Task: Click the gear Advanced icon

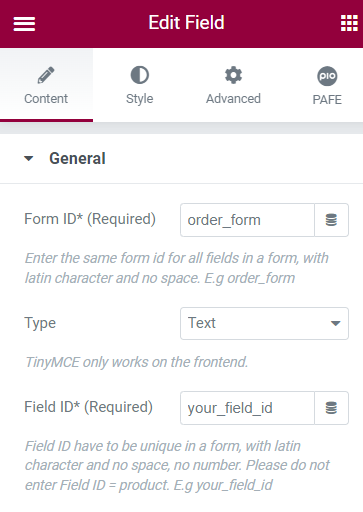Action: coord(233,75)
